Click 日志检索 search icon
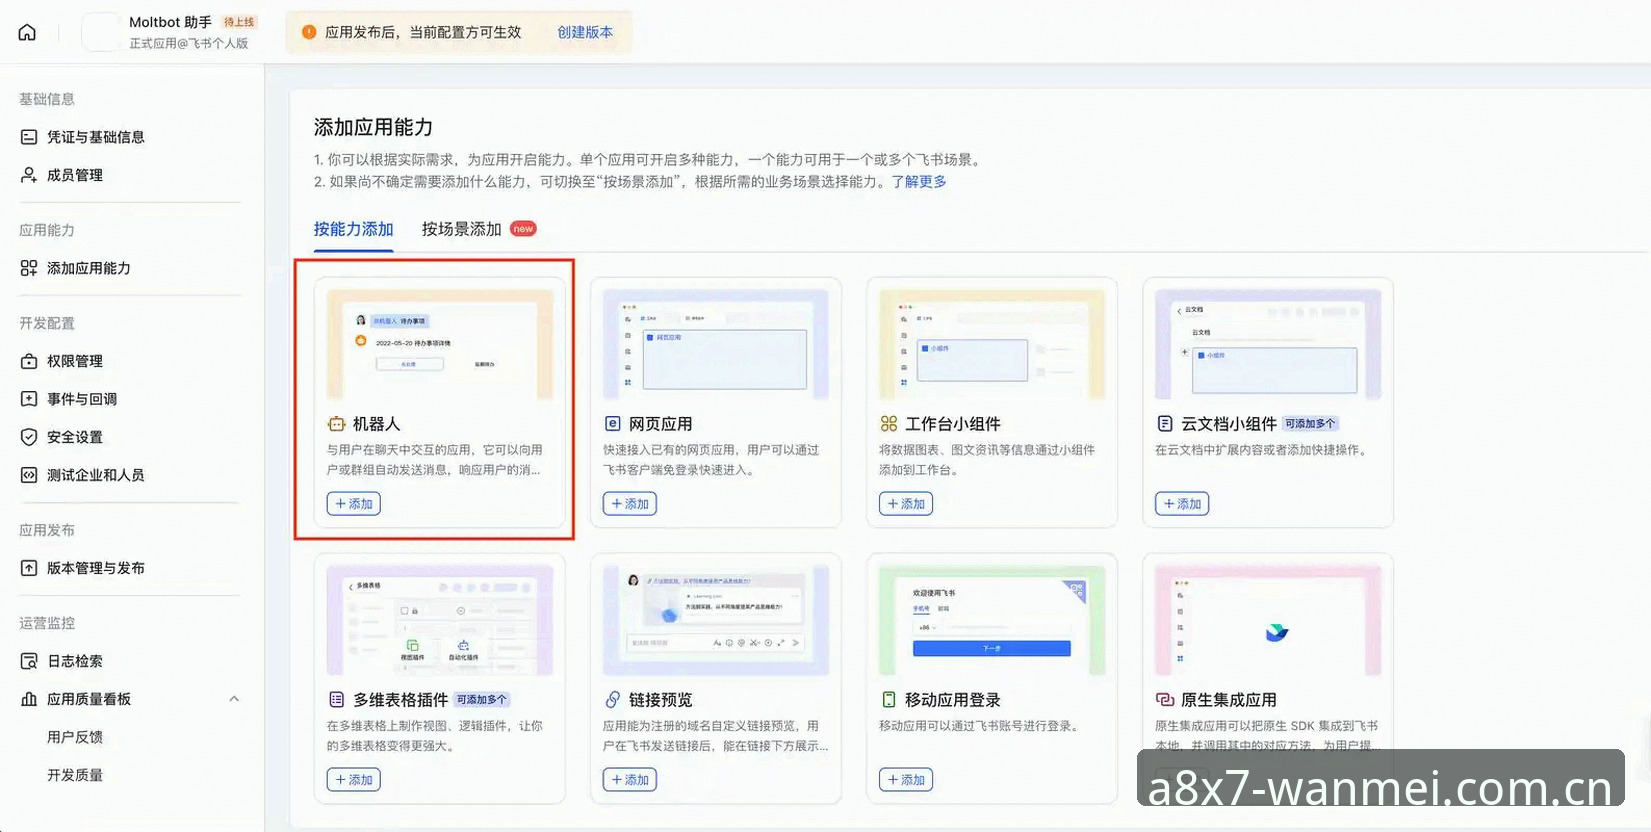 point(29,661)
